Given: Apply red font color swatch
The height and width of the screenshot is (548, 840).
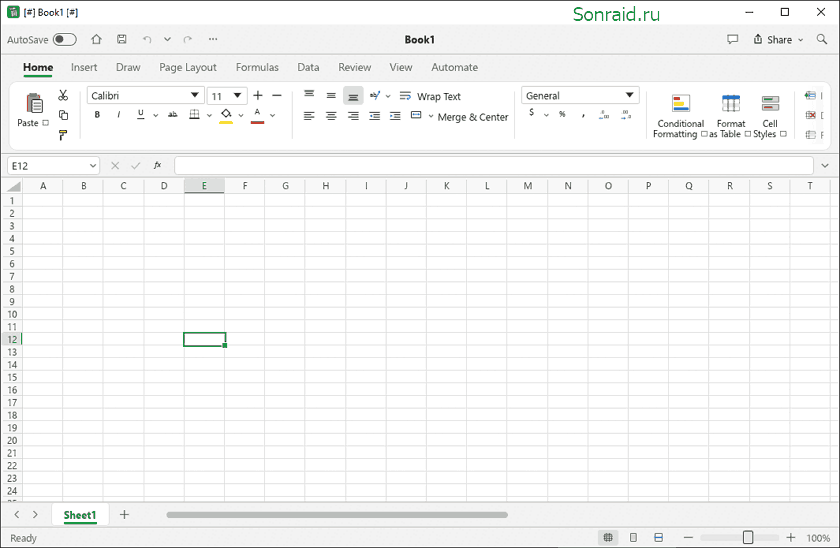Looking at the screenshot, I should click(258, 115).
